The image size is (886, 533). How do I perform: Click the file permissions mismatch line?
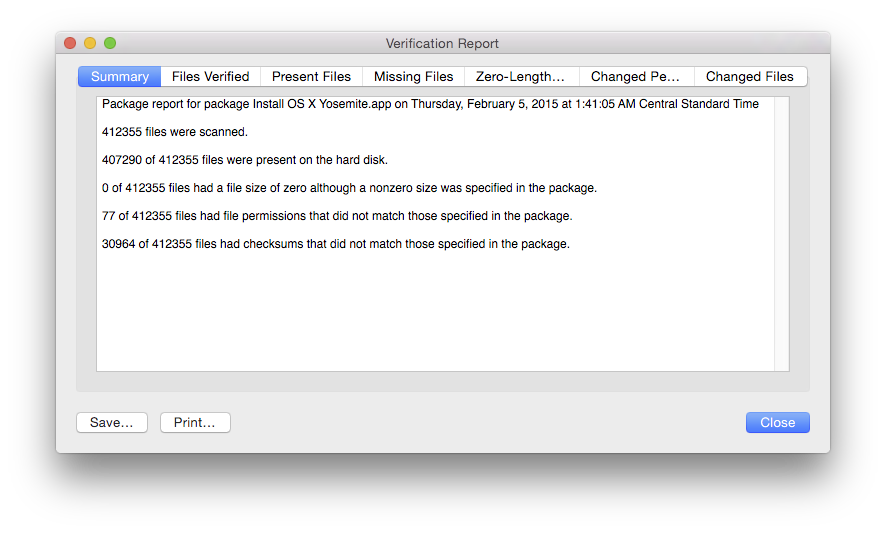[x=337, y=216]
